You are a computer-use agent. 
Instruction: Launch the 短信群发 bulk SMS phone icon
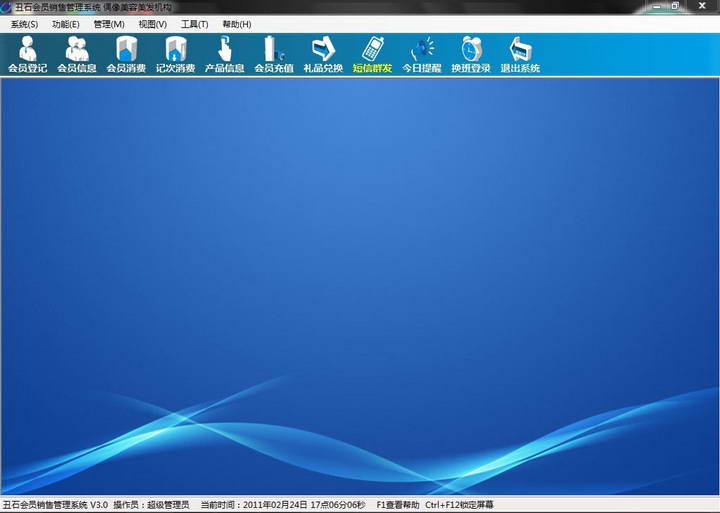point(372,54)
